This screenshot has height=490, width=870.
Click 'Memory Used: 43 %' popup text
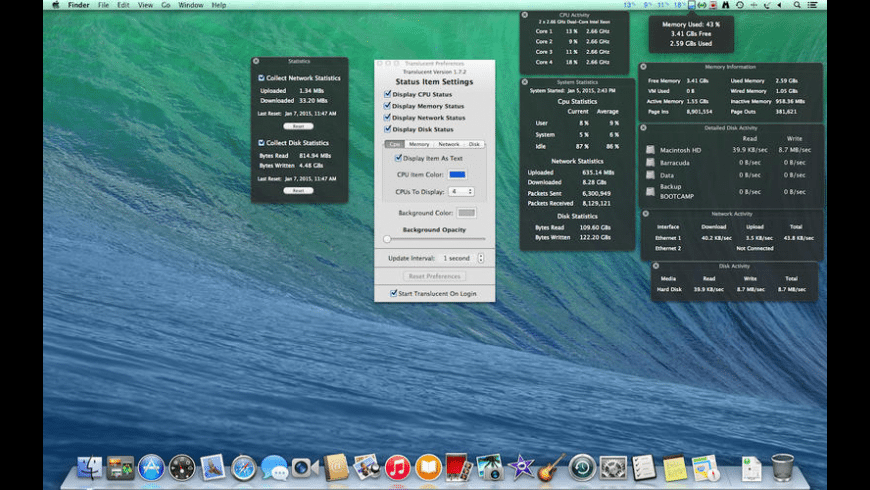tap(691, 24)
